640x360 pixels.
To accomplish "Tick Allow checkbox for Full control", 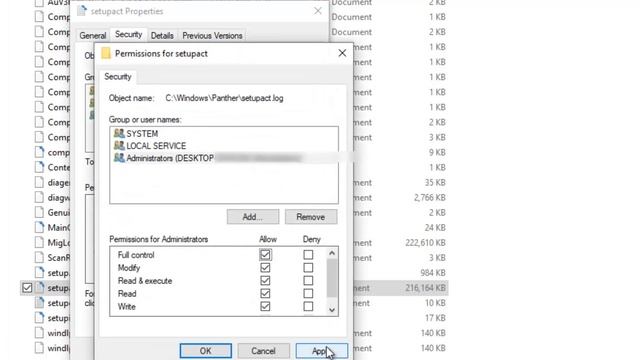I will [x=265, y=255].
